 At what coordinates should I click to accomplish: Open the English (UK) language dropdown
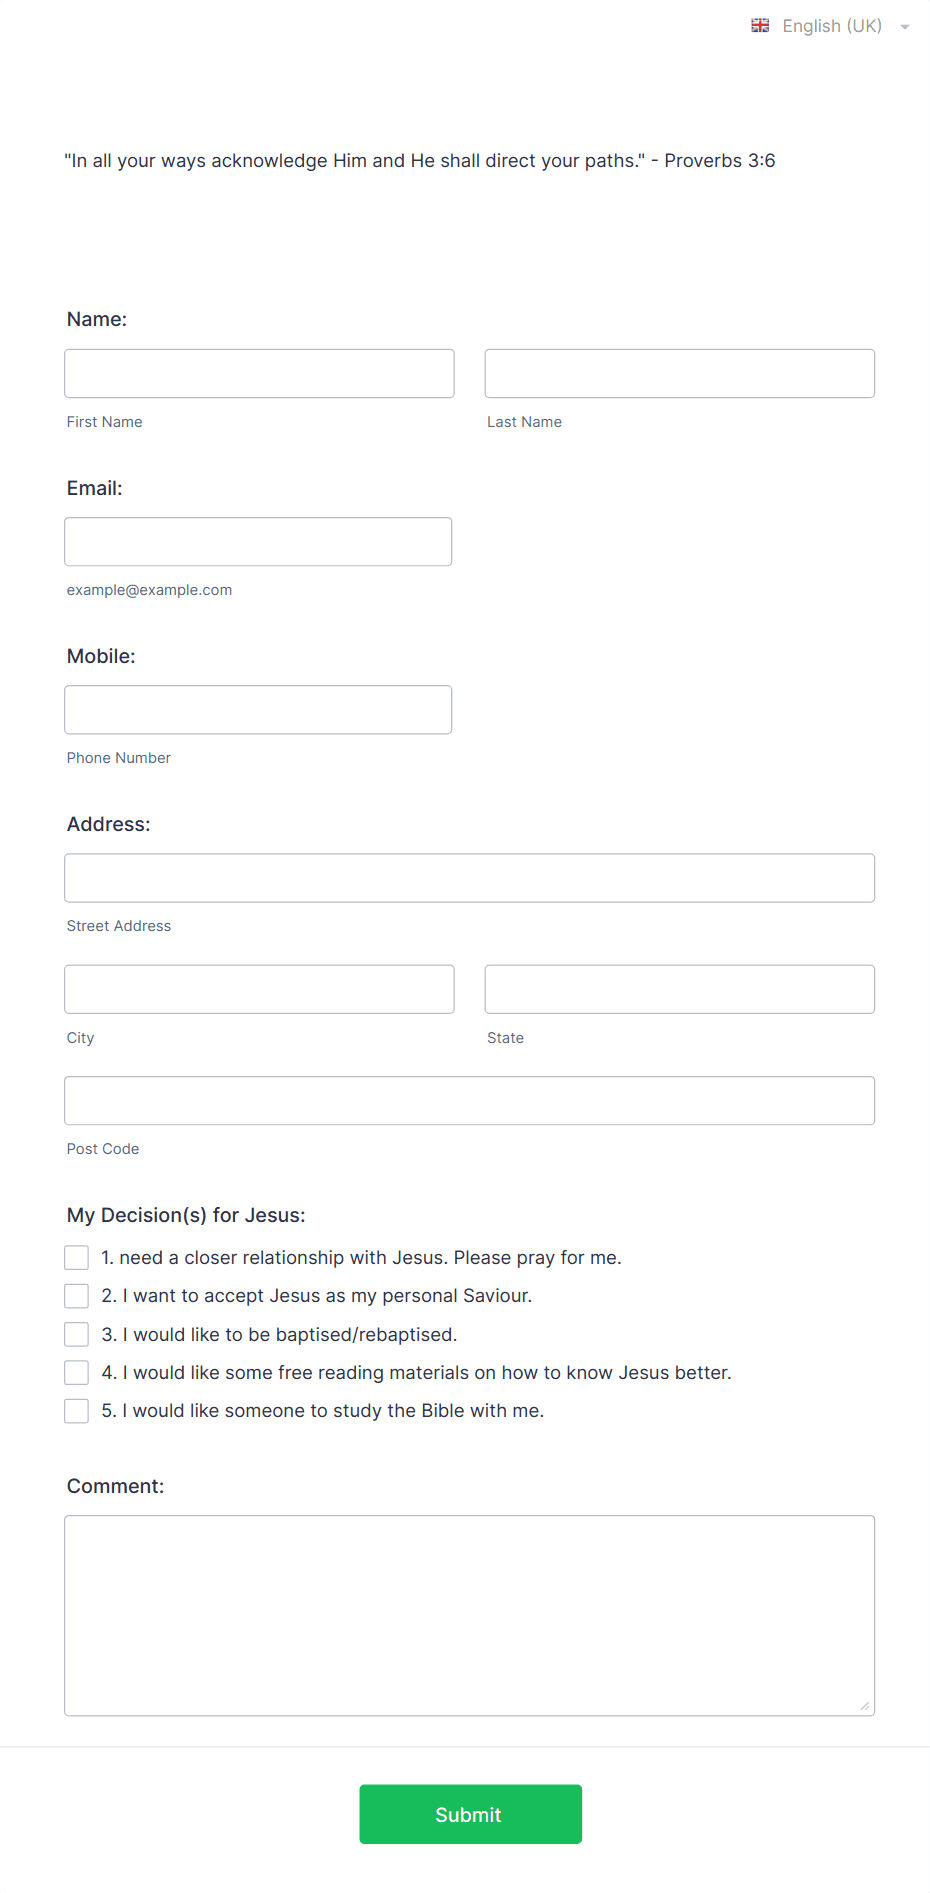(x=831, y=25)
